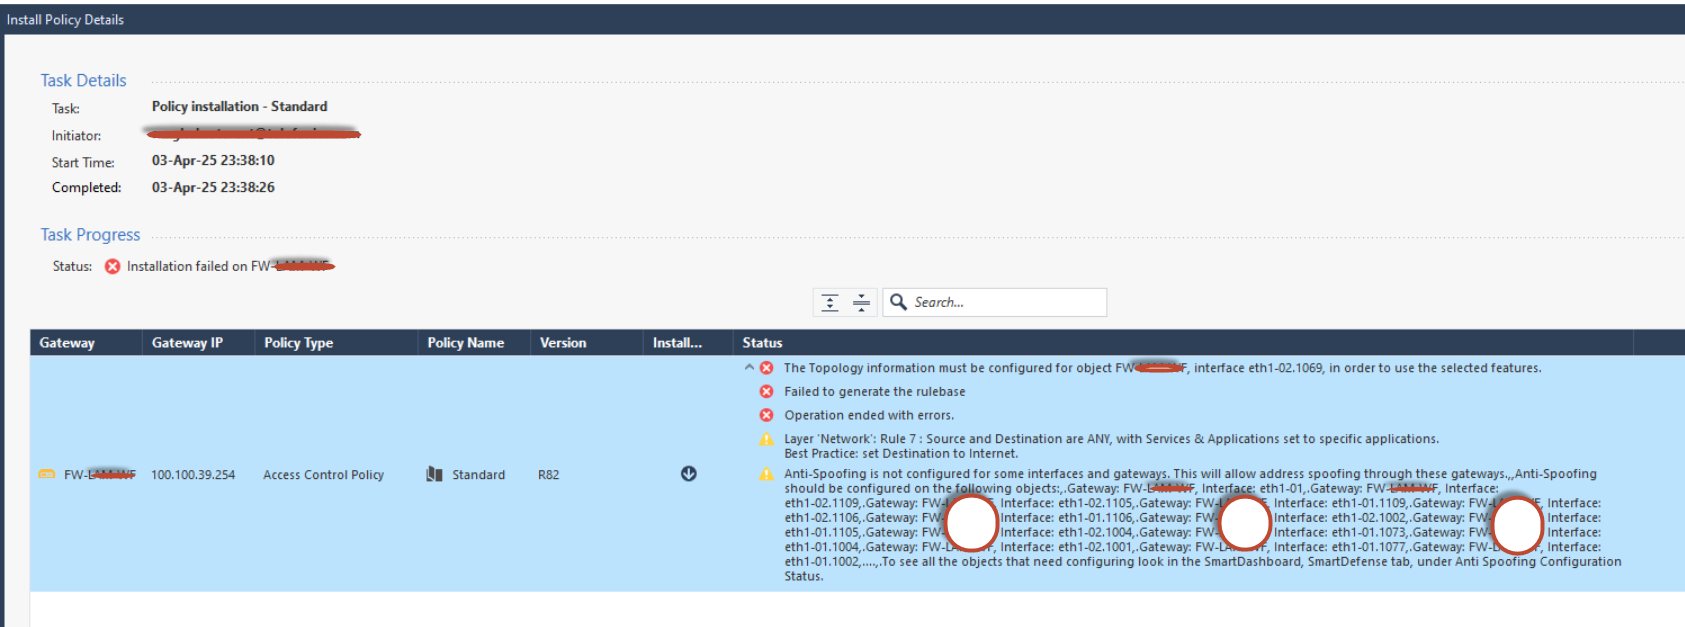Click 'Installation failed on FW' status text

pos(230,266)
